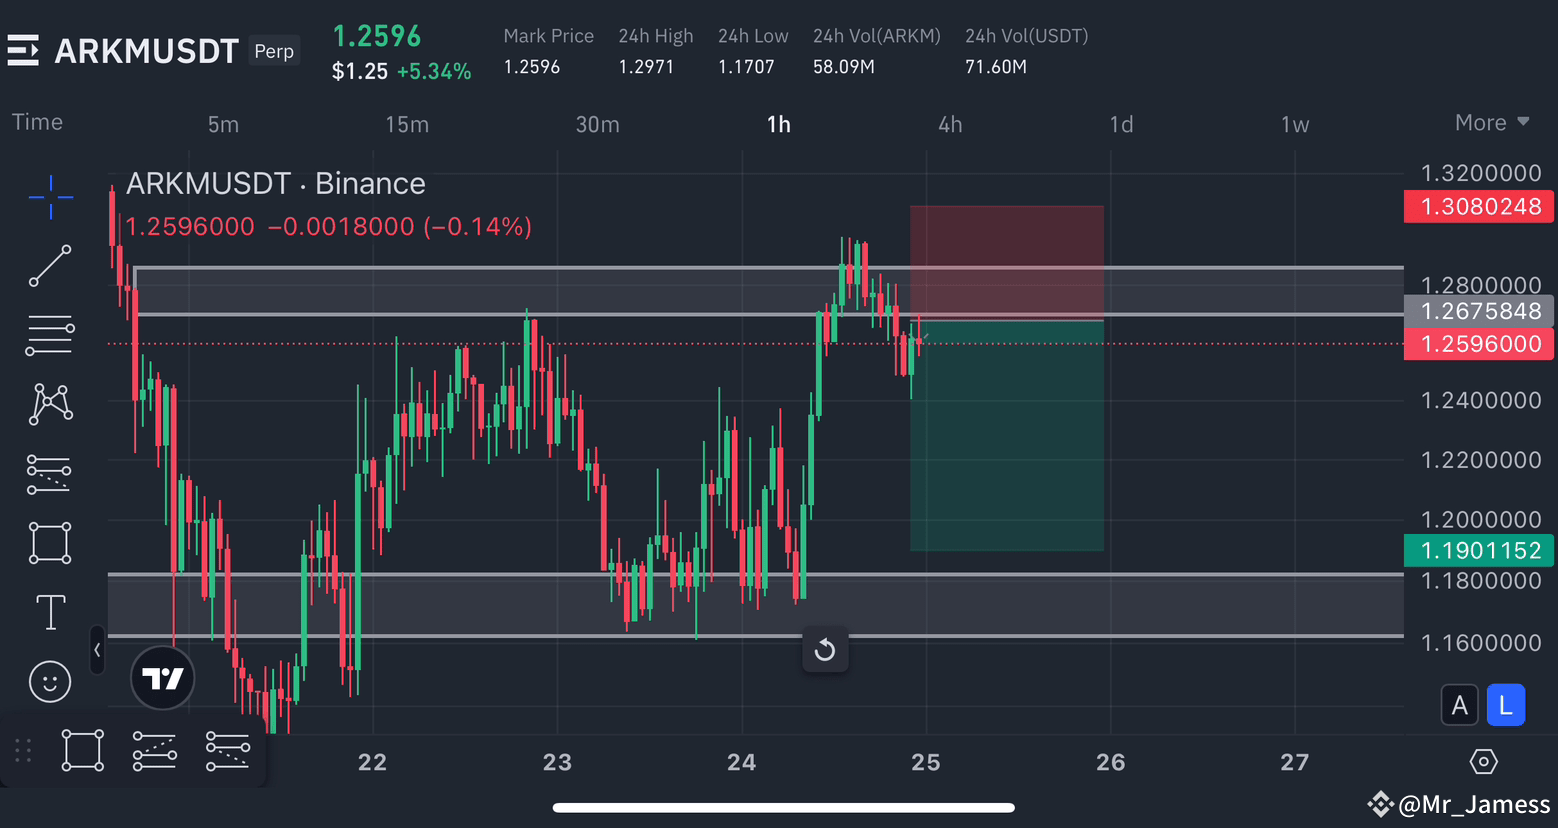Viewport: 1558px width, 828px height.
Task: Select the XABCD pattern drawing tool
Action: point(50,404)
